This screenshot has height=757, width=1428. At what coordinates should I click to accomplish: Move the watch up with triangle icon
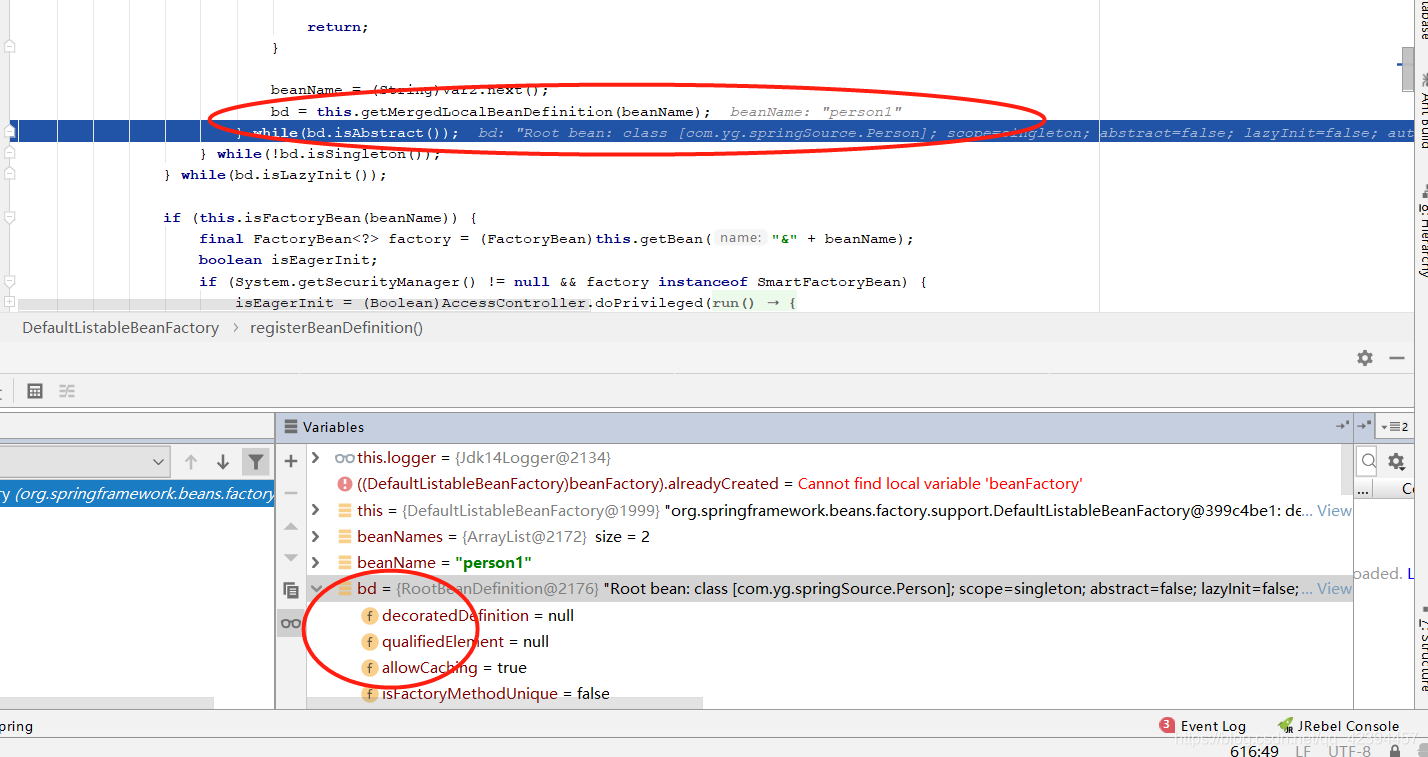(x=291, y=526)
